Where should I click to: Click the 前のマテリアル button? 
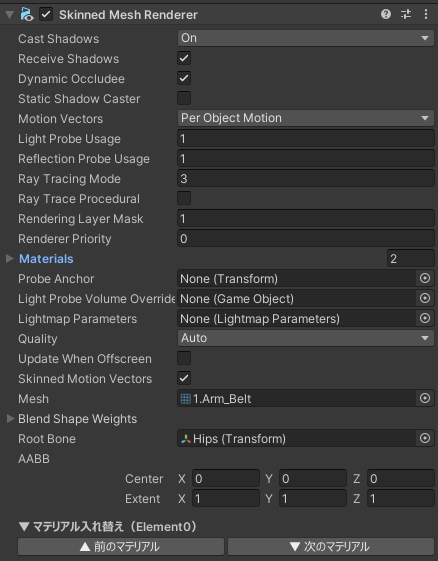121,547
